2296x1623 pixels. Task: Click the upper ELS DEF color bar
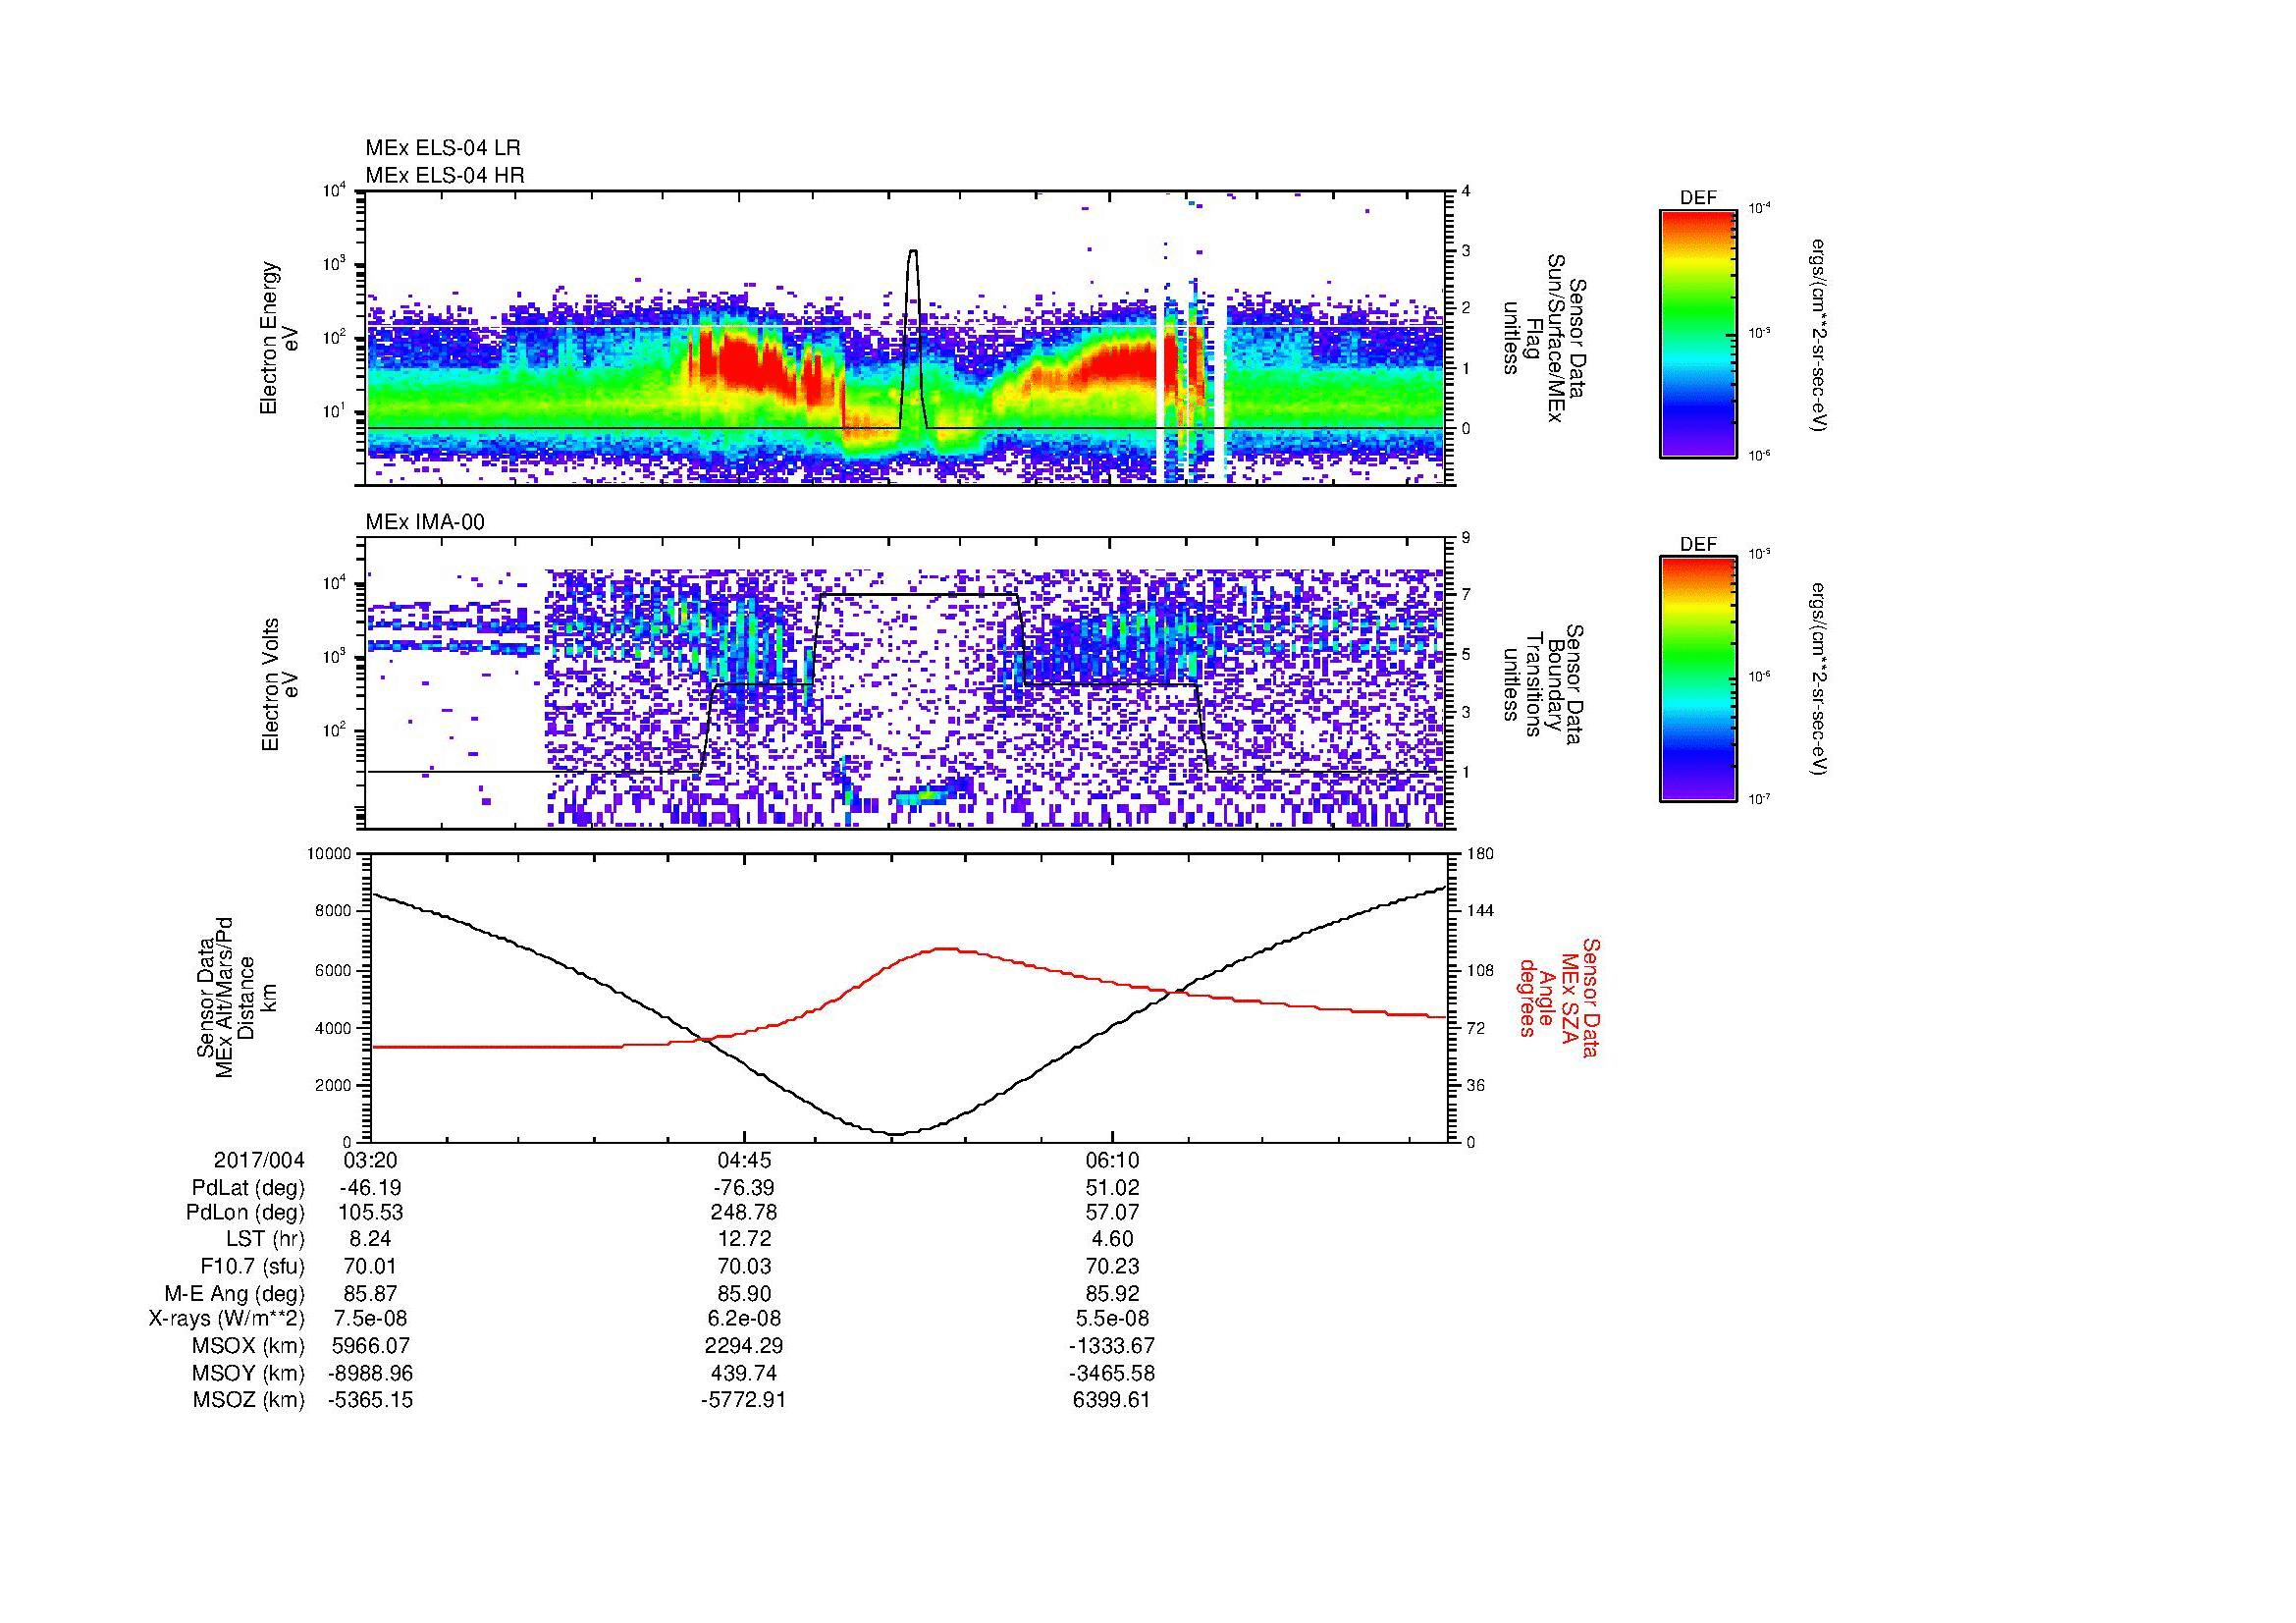pyautogui.click(x=1697, y=333)
